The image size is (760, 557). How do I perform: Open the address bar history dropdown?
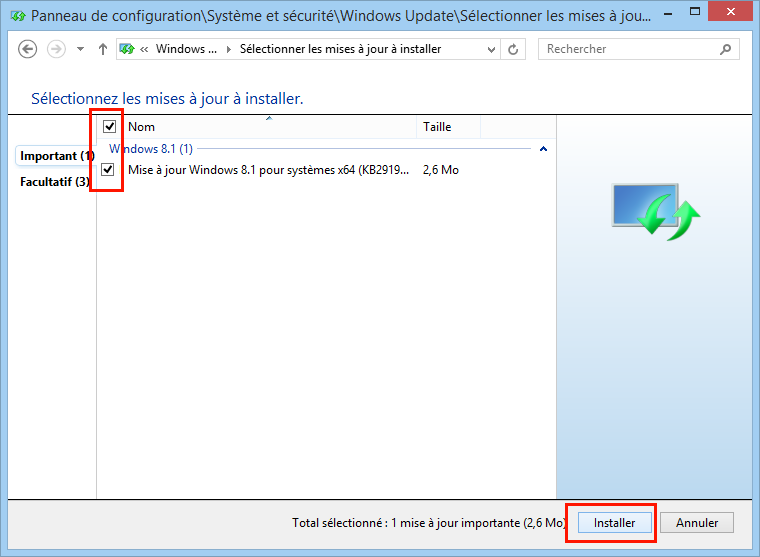click(491, 49)
